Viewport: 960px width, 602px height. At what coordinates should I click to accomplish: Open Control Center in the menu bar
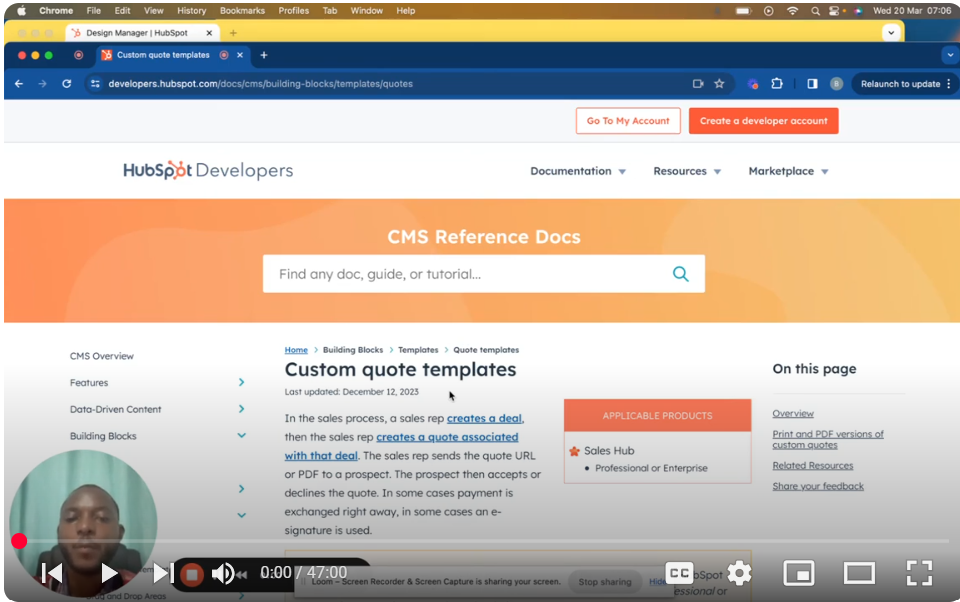pos(834,10)
